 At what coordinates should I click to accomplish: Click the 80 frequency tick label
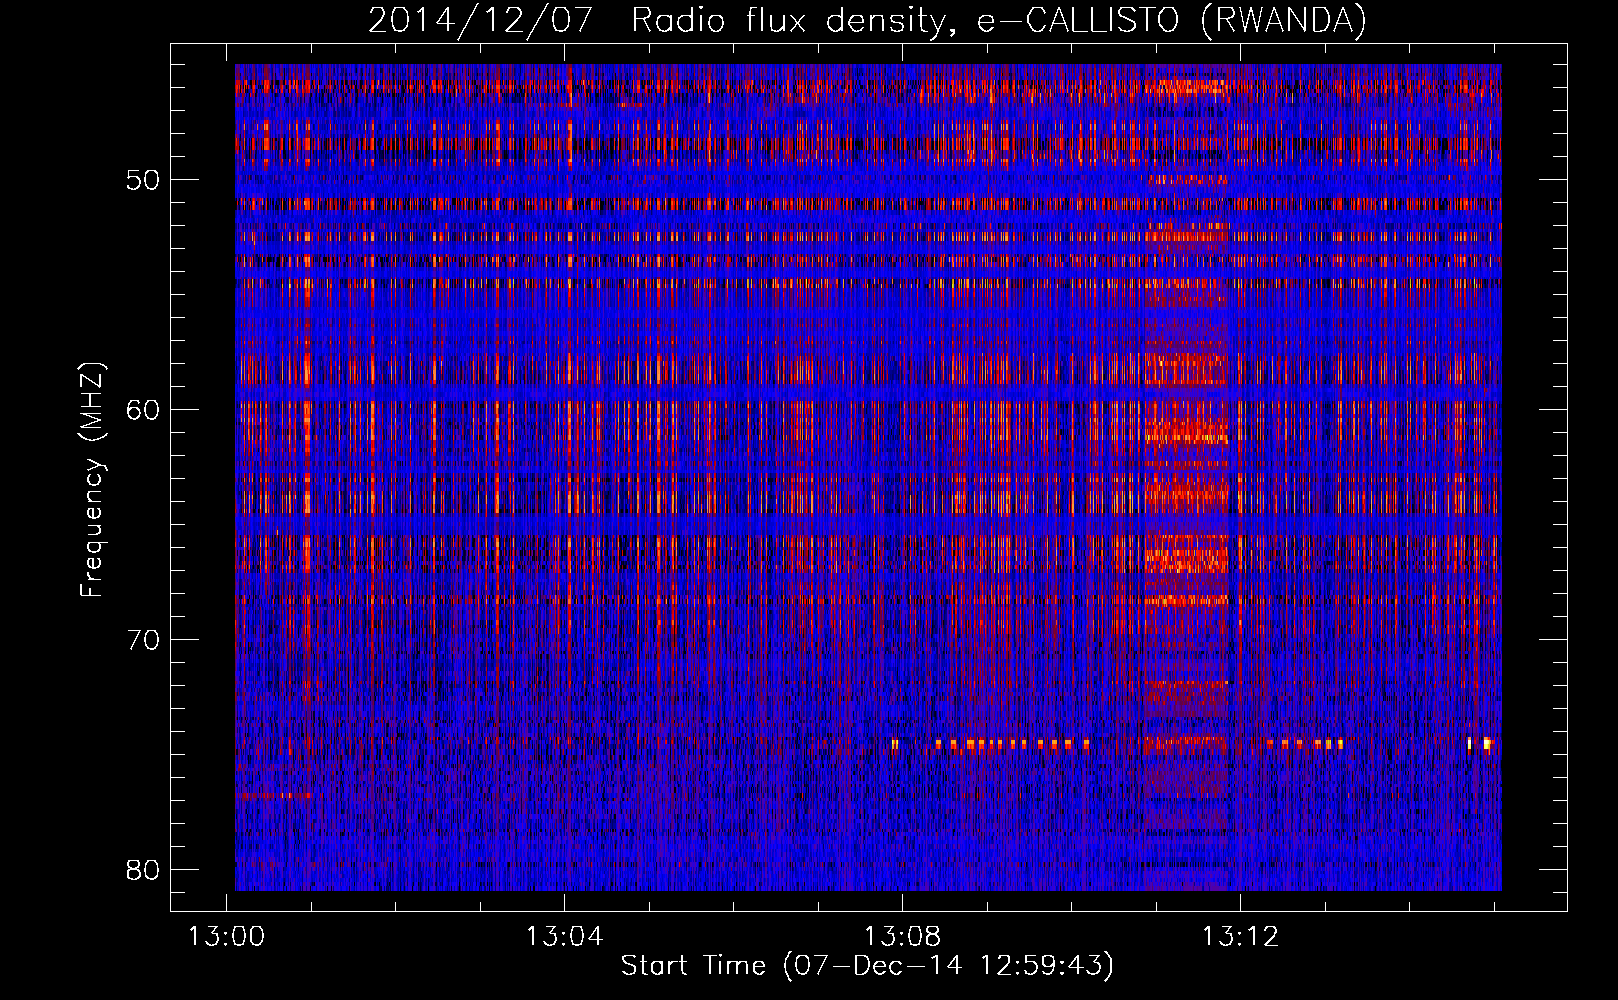(x=144, y=870)
